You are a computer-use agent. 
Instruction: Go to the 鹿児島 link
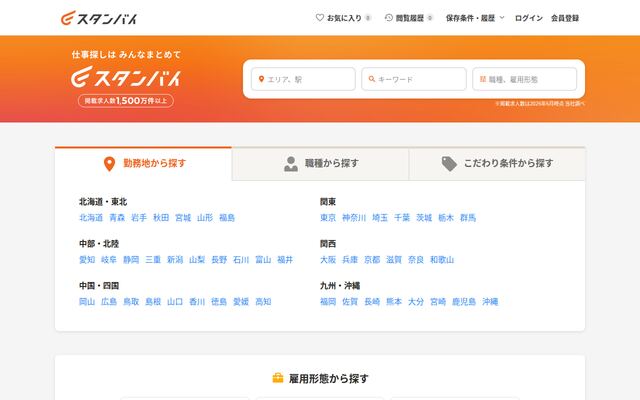(464, 302)
